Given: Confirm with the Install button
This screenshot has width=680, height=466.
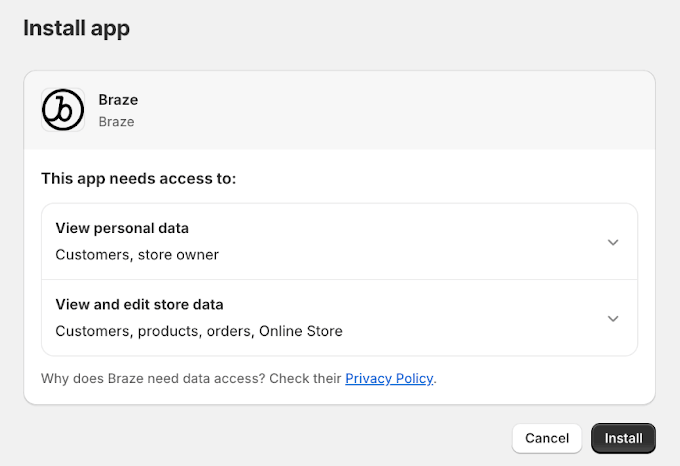Looking at the screenshot, I should coord(623,438).
